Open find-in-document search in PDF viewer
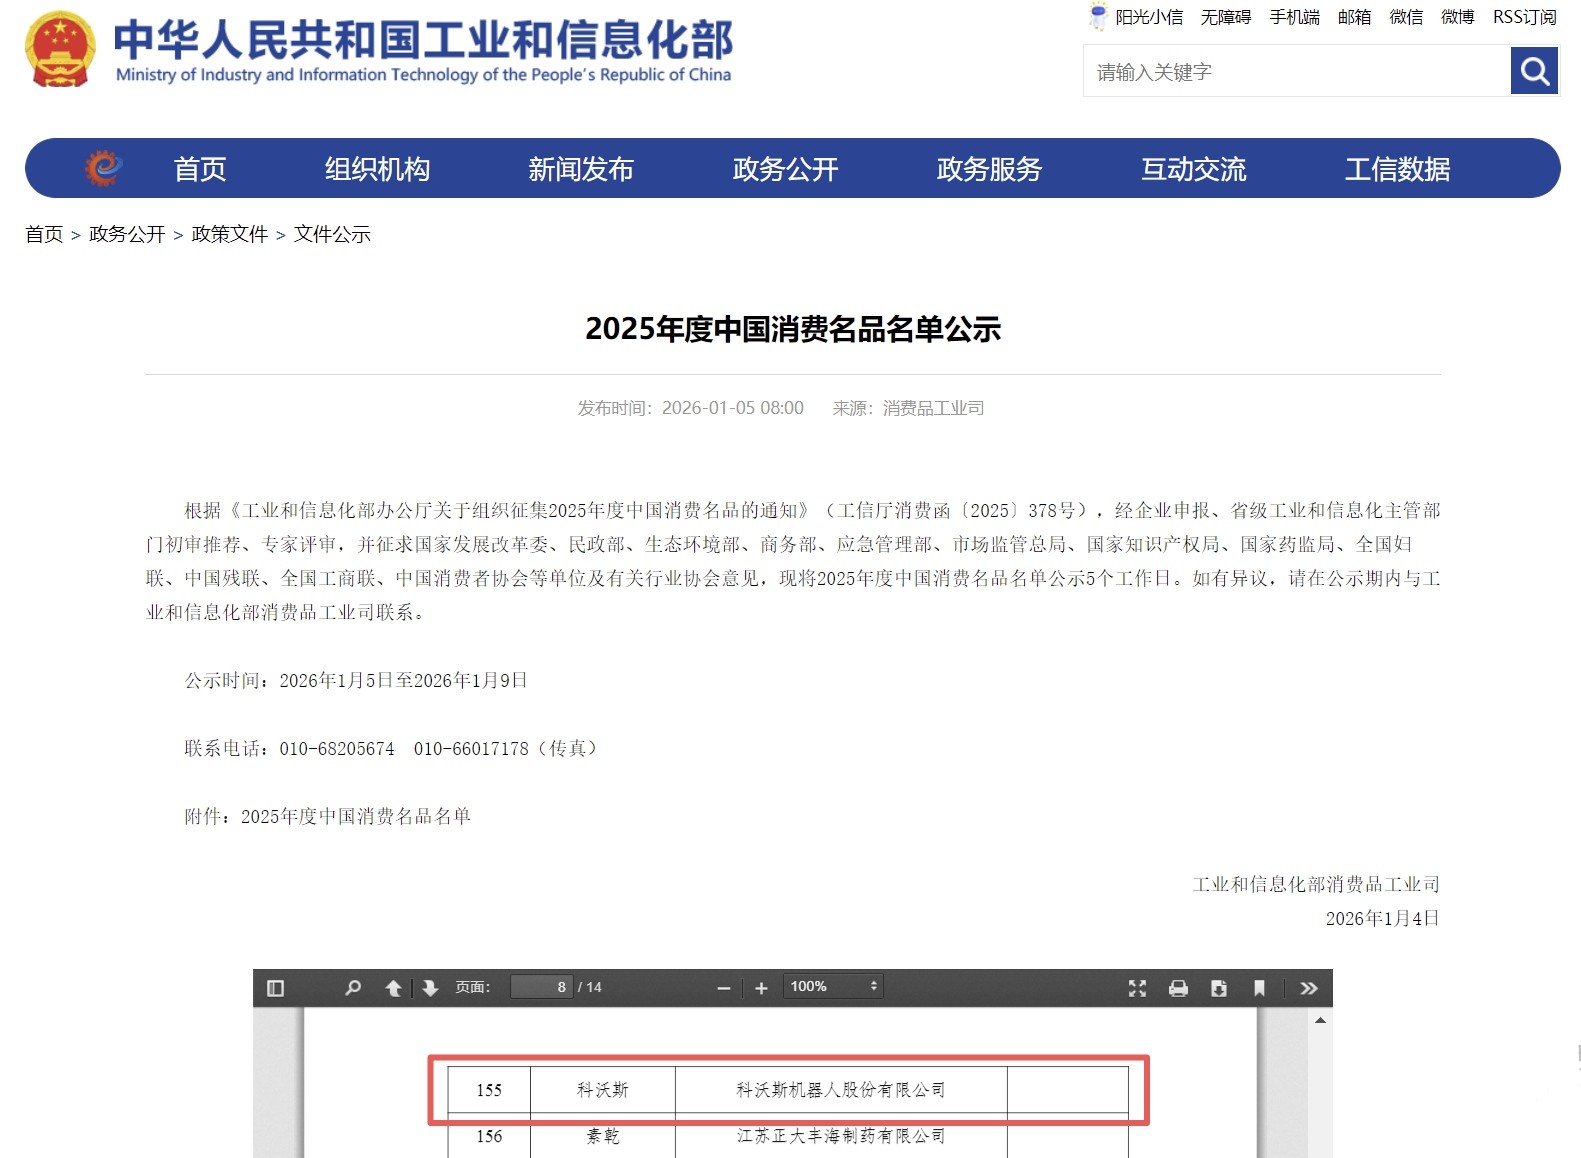 (353, 988)
